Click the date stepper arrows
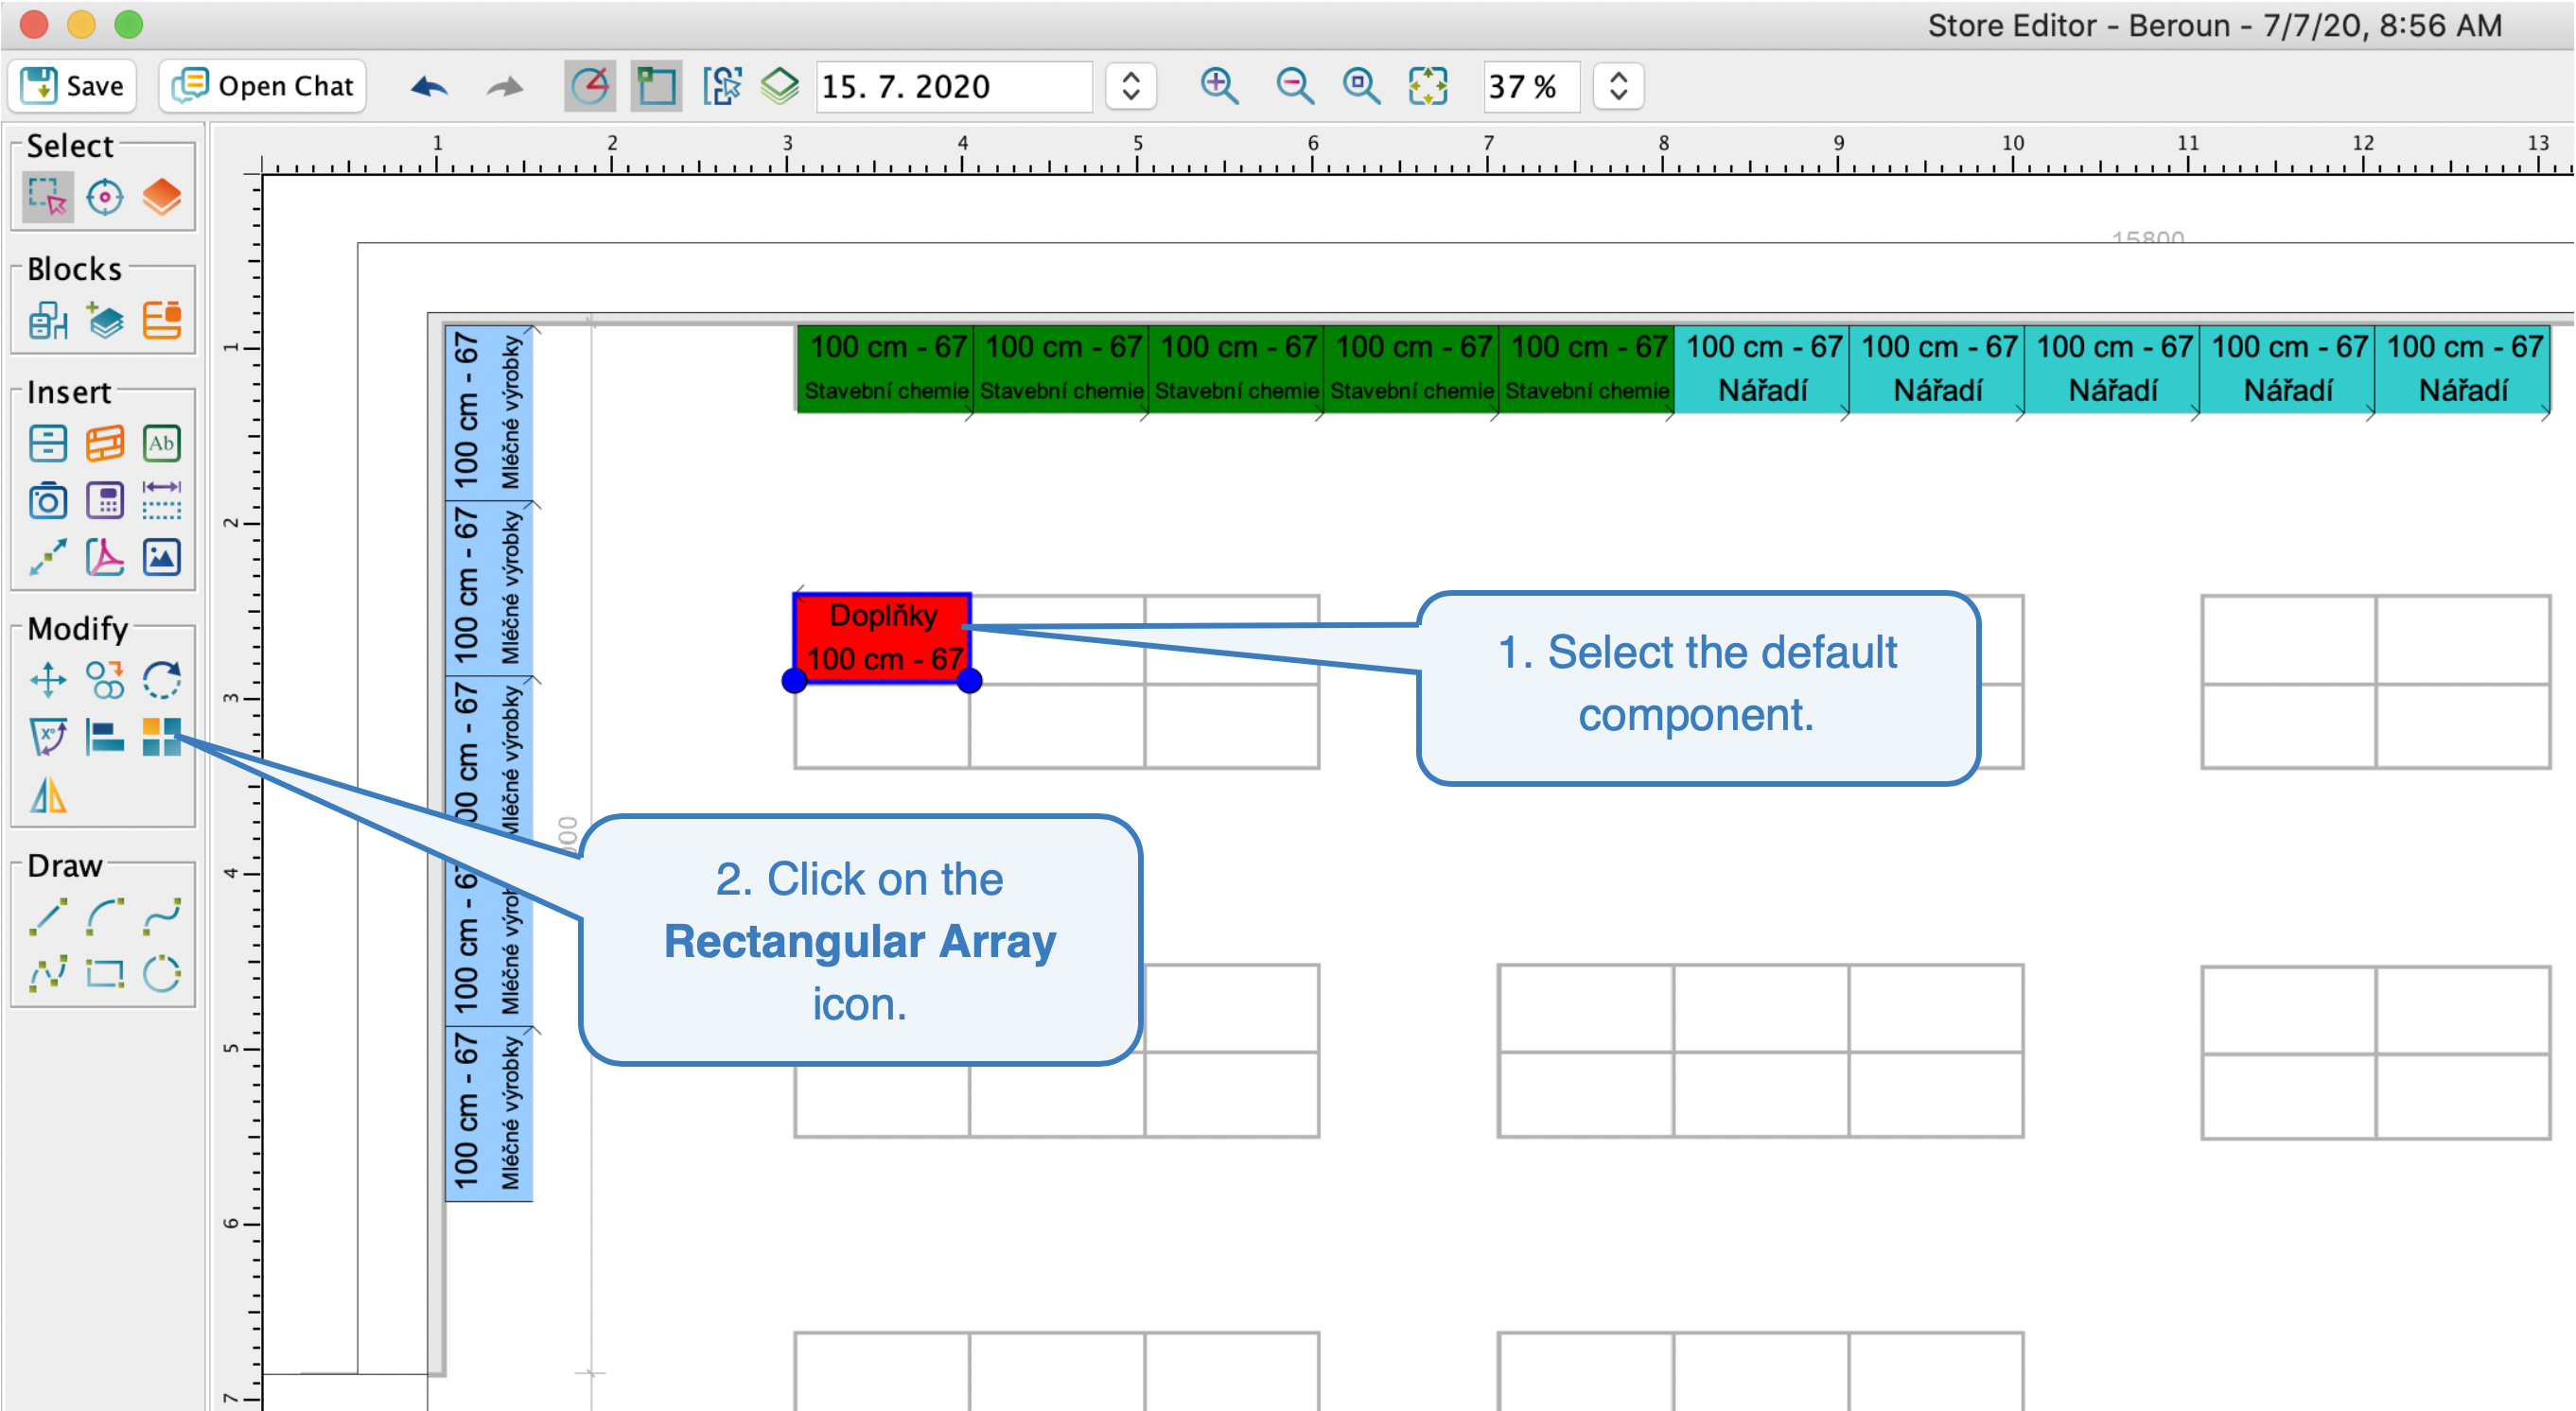The width and height of the screenshot is (2576, 1411). click(1131, 86)
